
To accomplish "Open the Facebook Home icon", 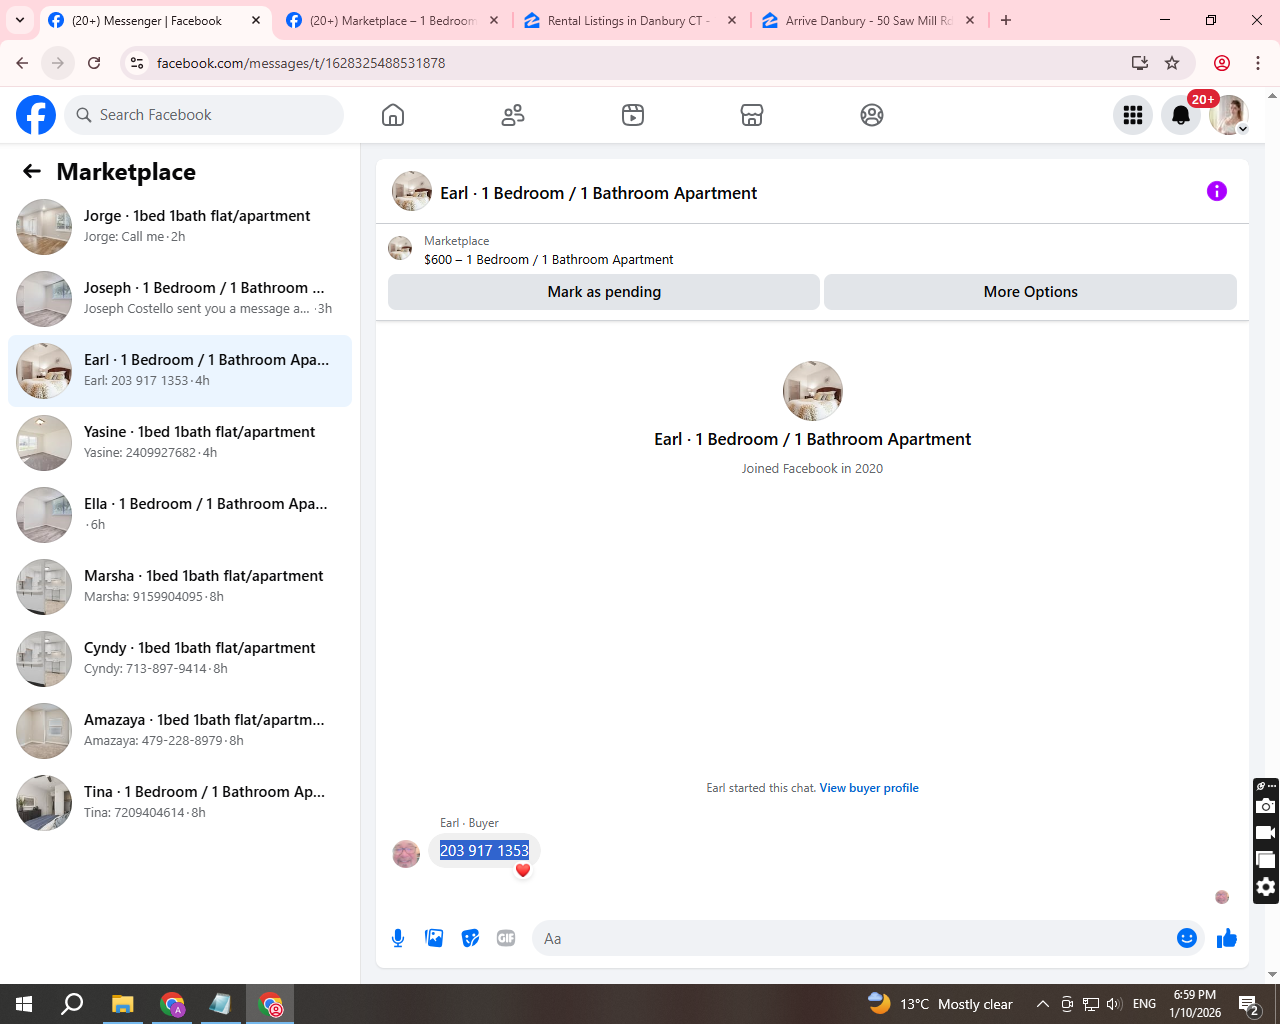I will click(393, 115).
